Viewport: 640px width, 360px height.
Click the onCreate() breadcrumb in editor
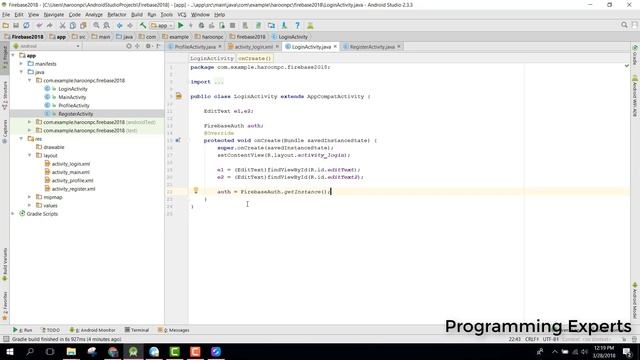click(254, 58)
